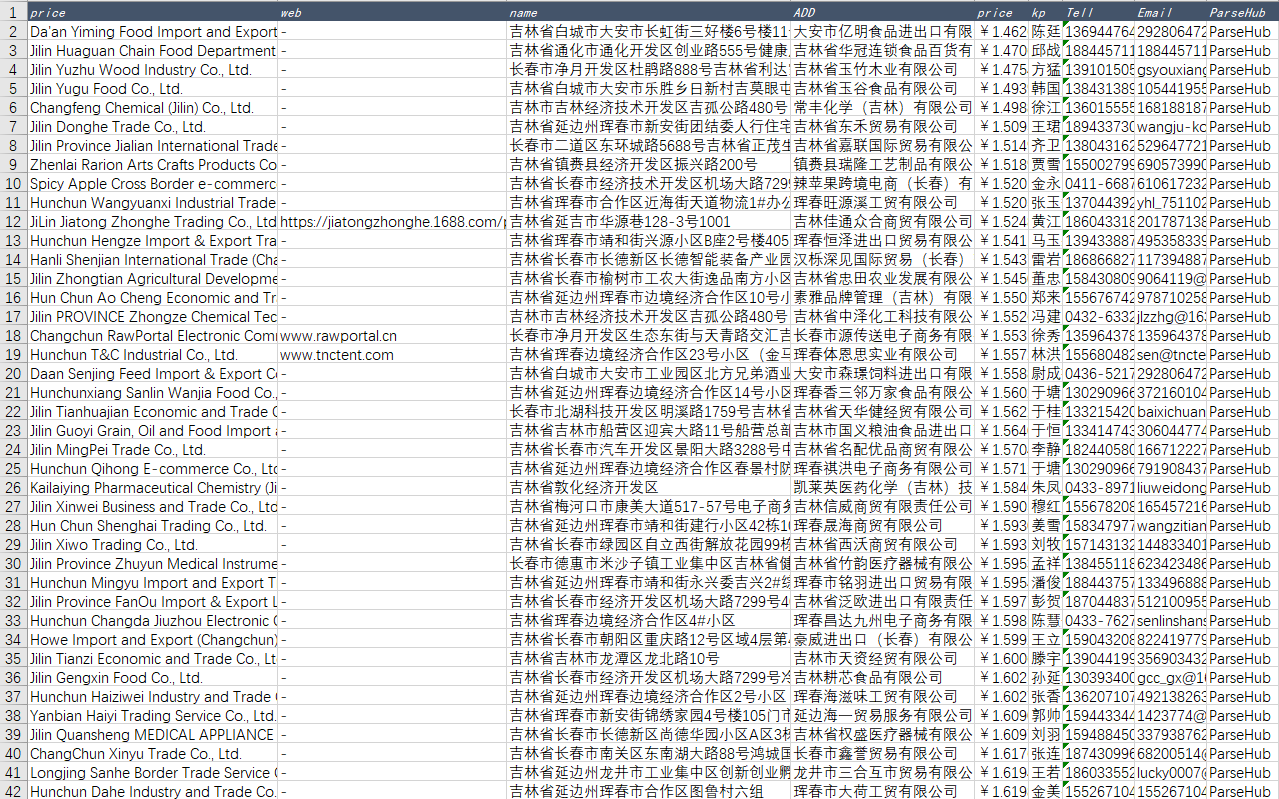This screenshot has width=1279, height=799.
Task: Select the 'ADD' column header cell
Action: (883, 13)
